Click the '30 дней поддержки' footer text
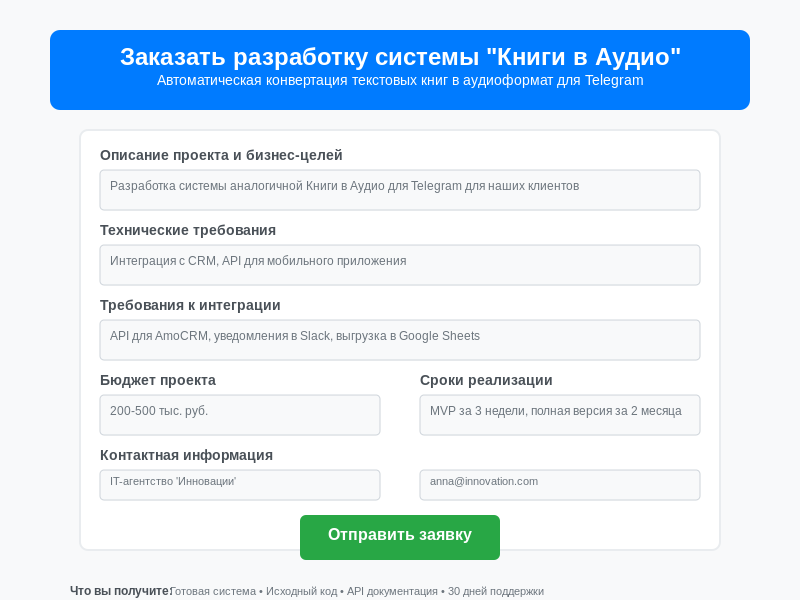The image size is (800, 600). (496, 591)
